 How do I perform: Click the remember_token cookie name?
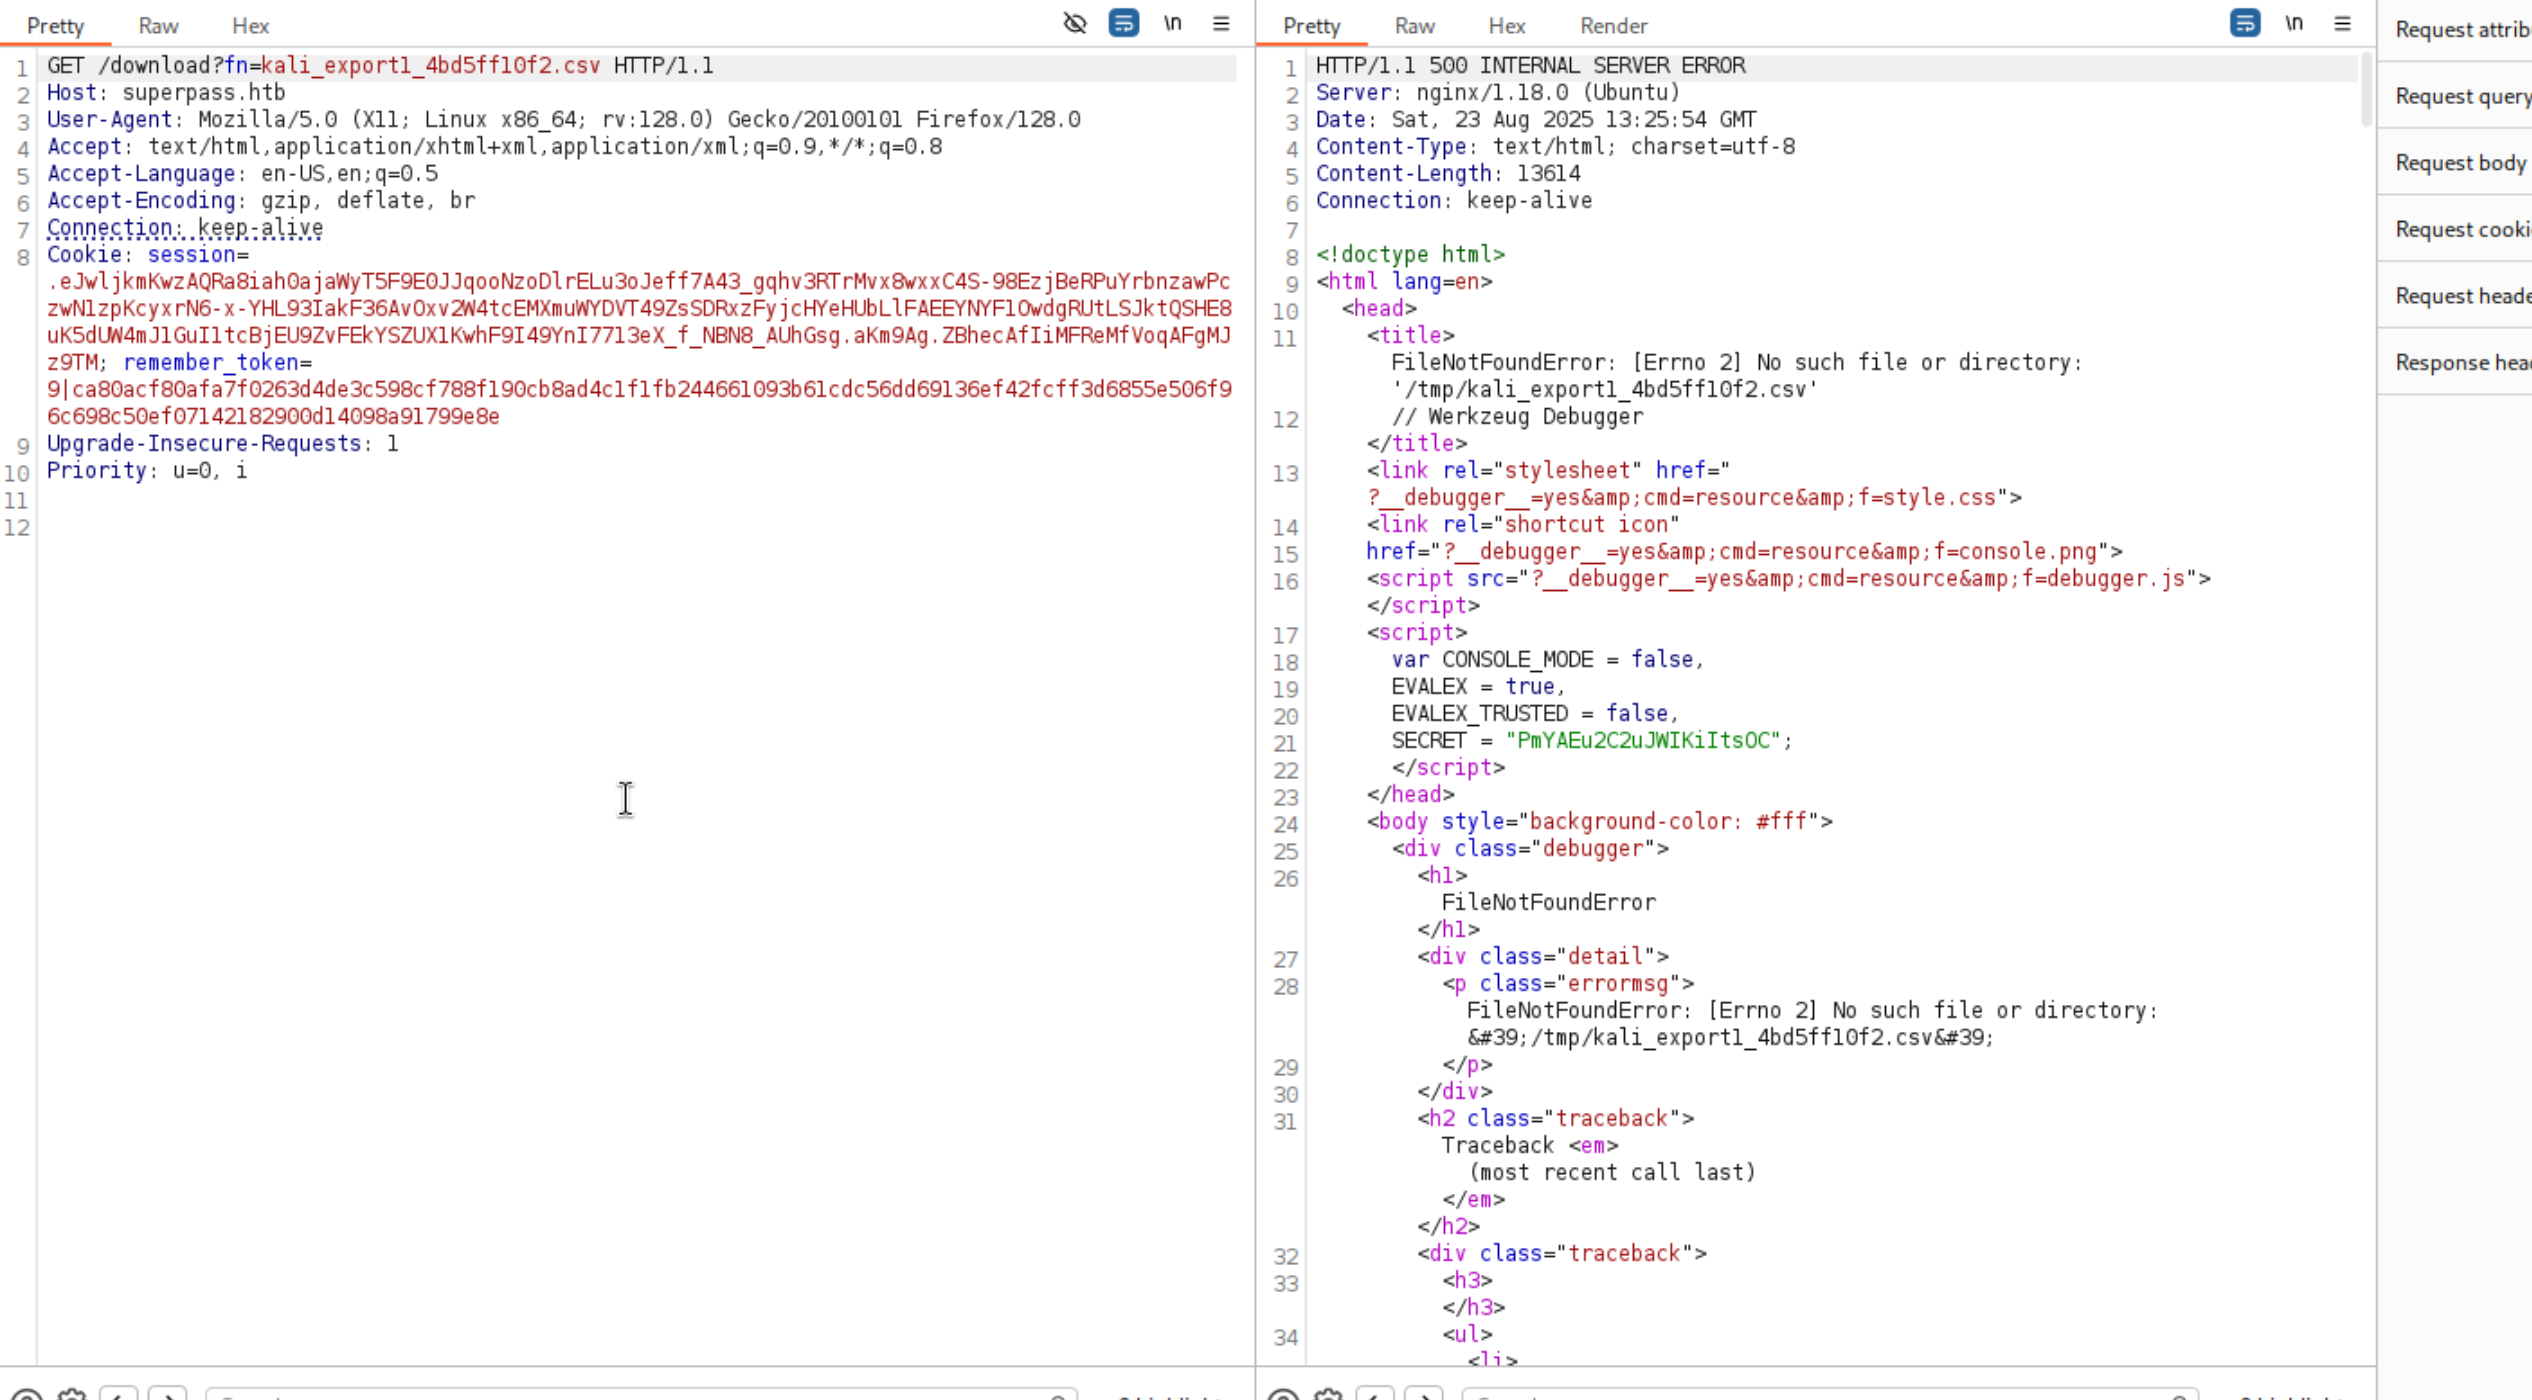point(211,363)
